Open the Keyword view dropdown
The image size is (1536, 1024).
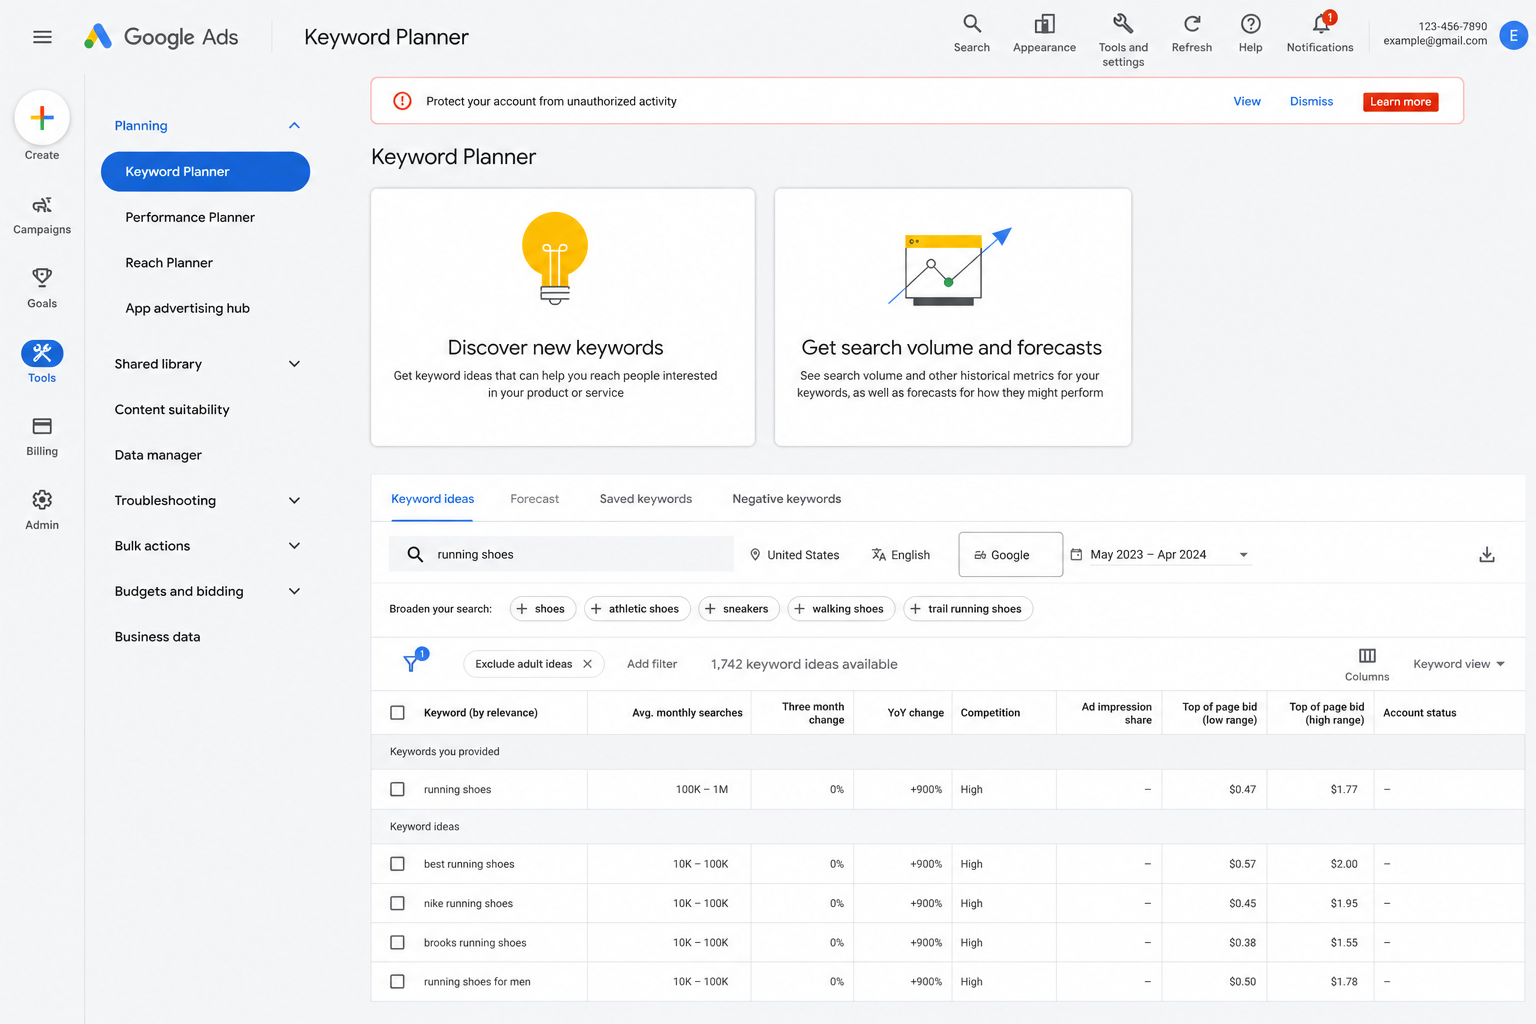point(1459,664)
